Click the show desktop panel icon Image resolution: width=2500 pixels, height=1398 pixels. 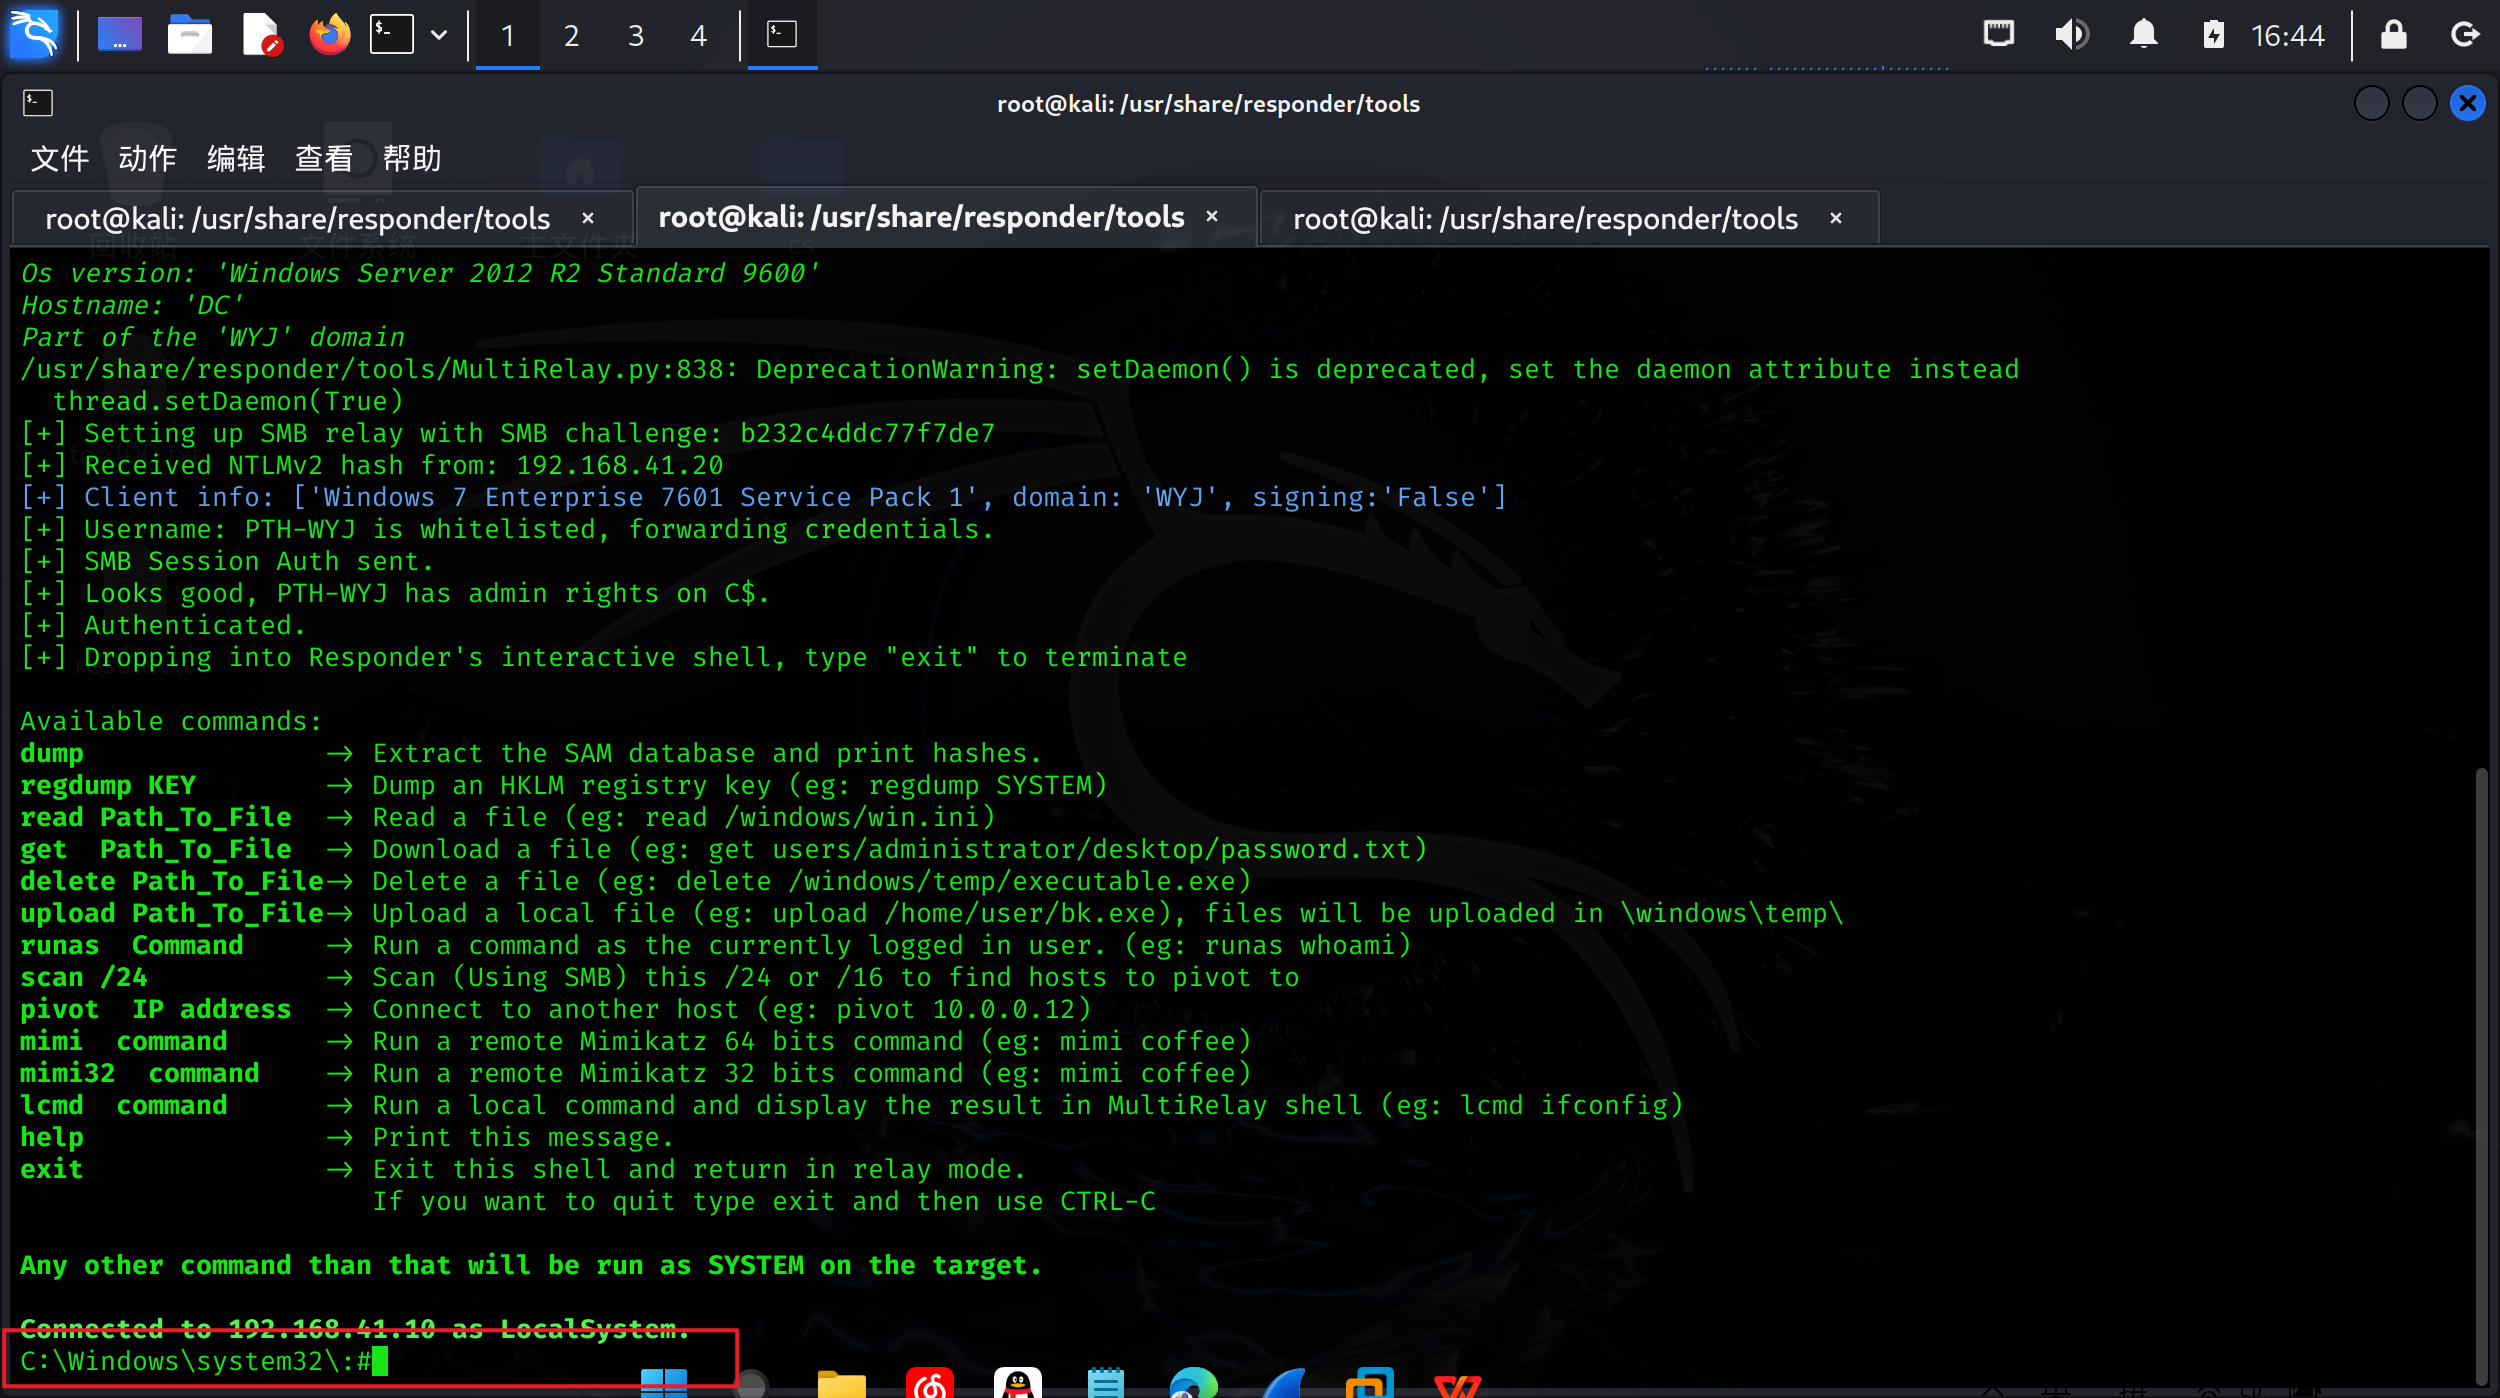pyautogui.click(x=119, y=34)
